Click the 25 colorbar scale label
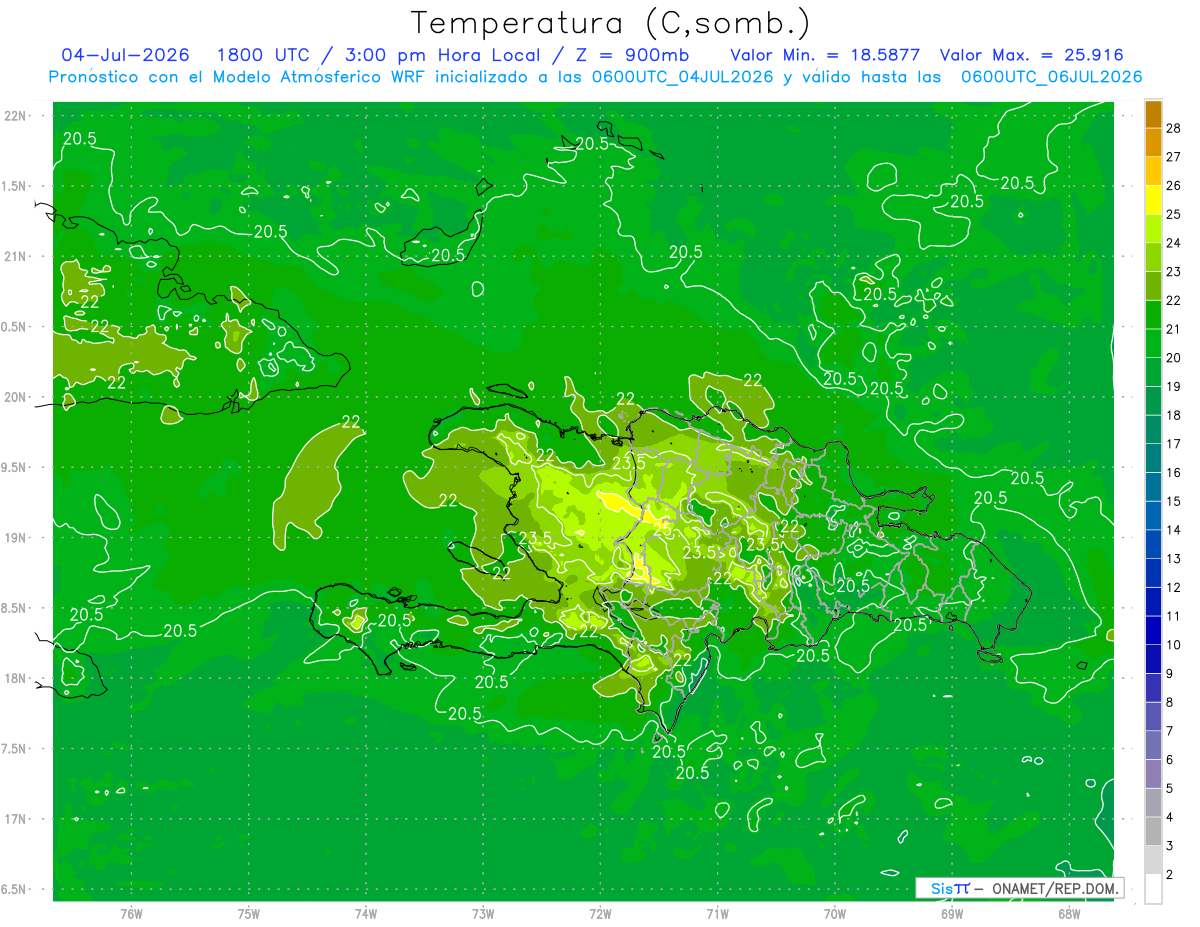 tap(1174, 214)
